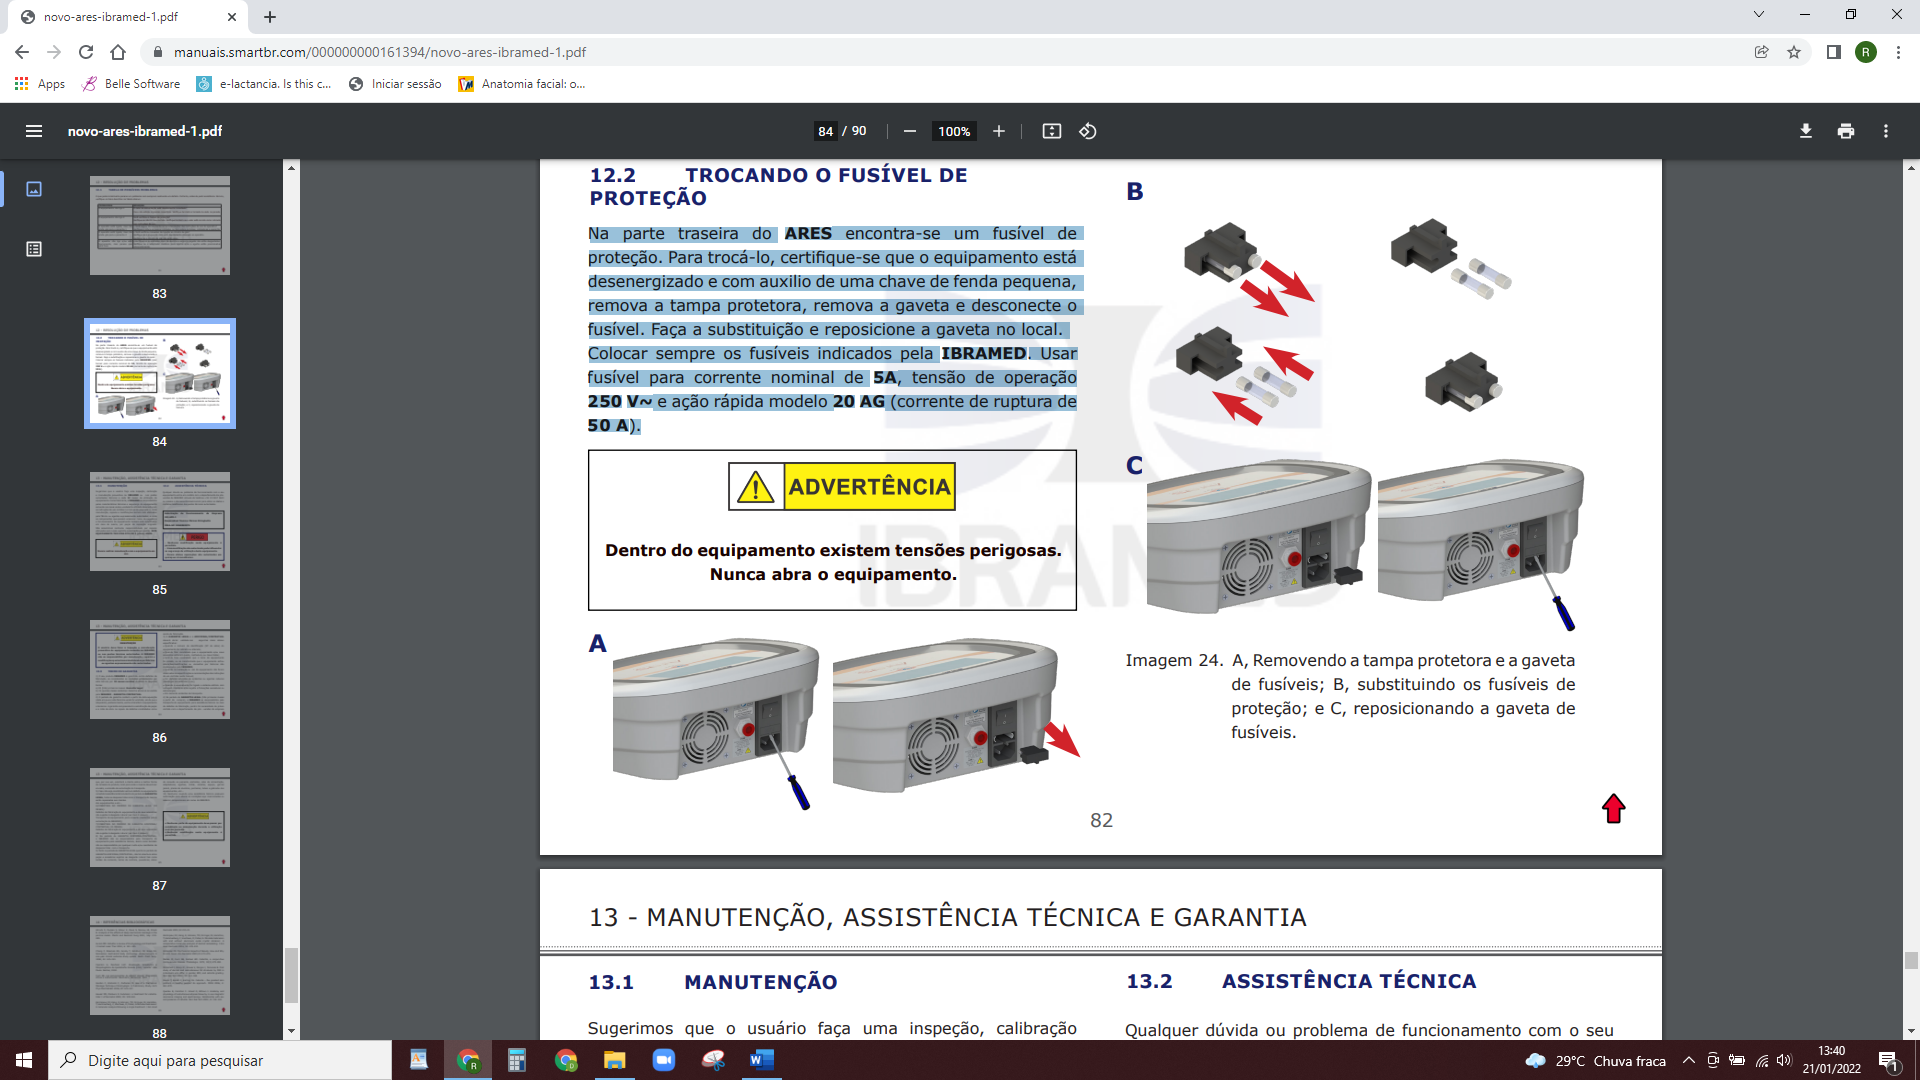This screenshot has height=1080, width=1920.
Task: Open e-lactancia bookmark
Action: point(264,84)
